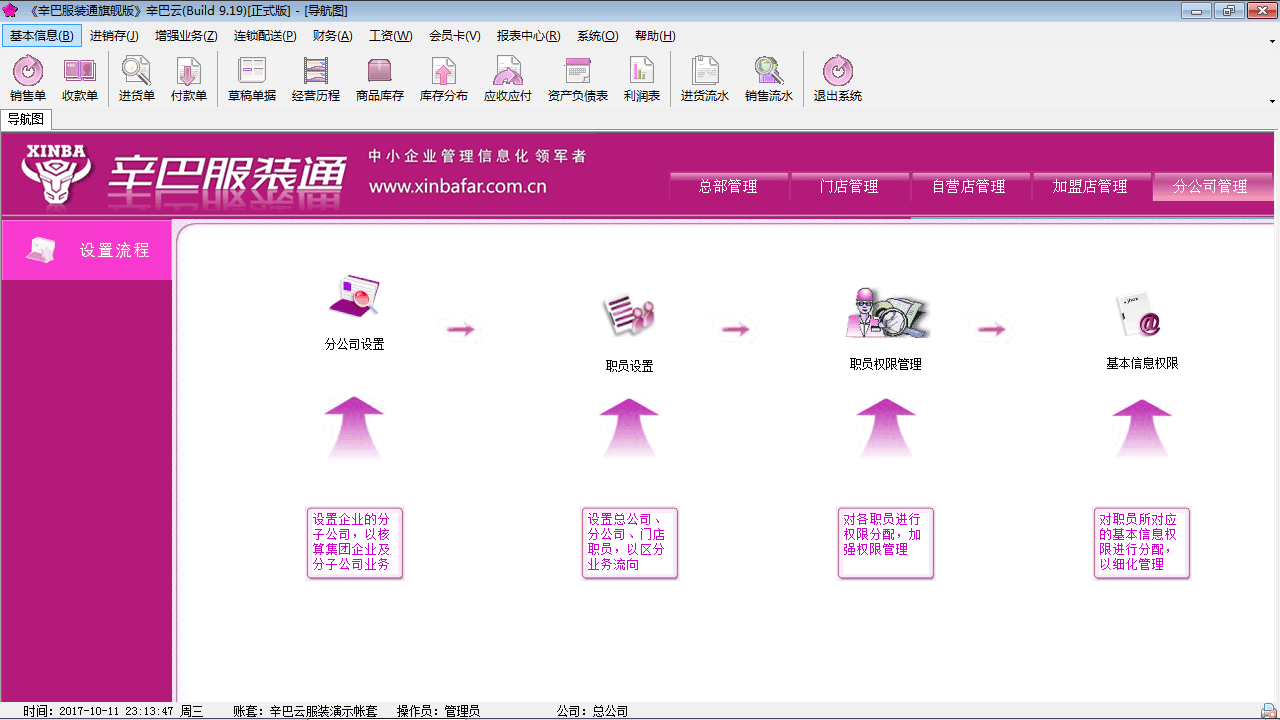The width and height of the screenshot is (1280, 720).
Task: Open the 报表中心(R) menu
Action: [x=528, y=36]
